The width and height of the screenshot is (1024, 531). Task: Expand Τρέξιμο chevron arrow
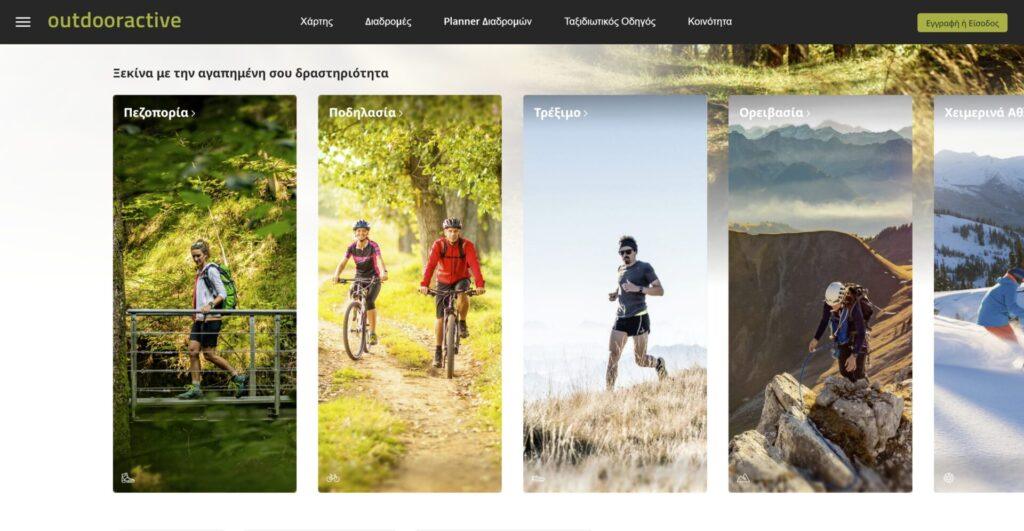(x=585, y=114)
